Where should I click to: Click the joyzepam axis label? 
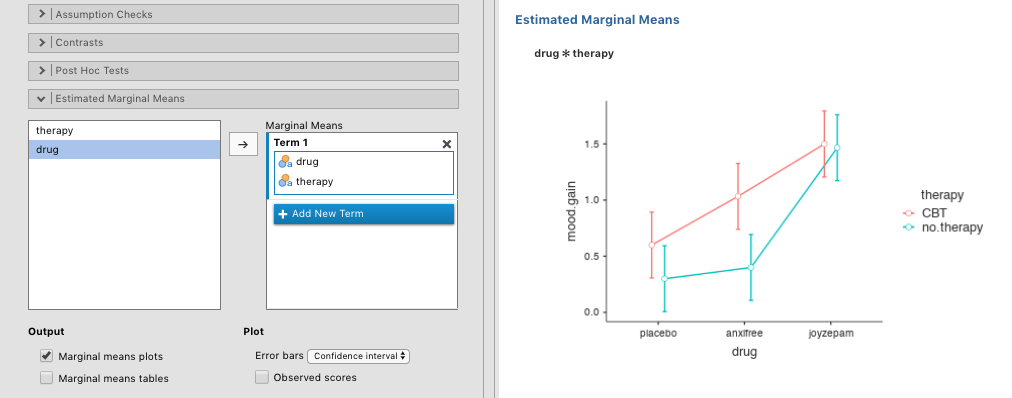[830, 333]
